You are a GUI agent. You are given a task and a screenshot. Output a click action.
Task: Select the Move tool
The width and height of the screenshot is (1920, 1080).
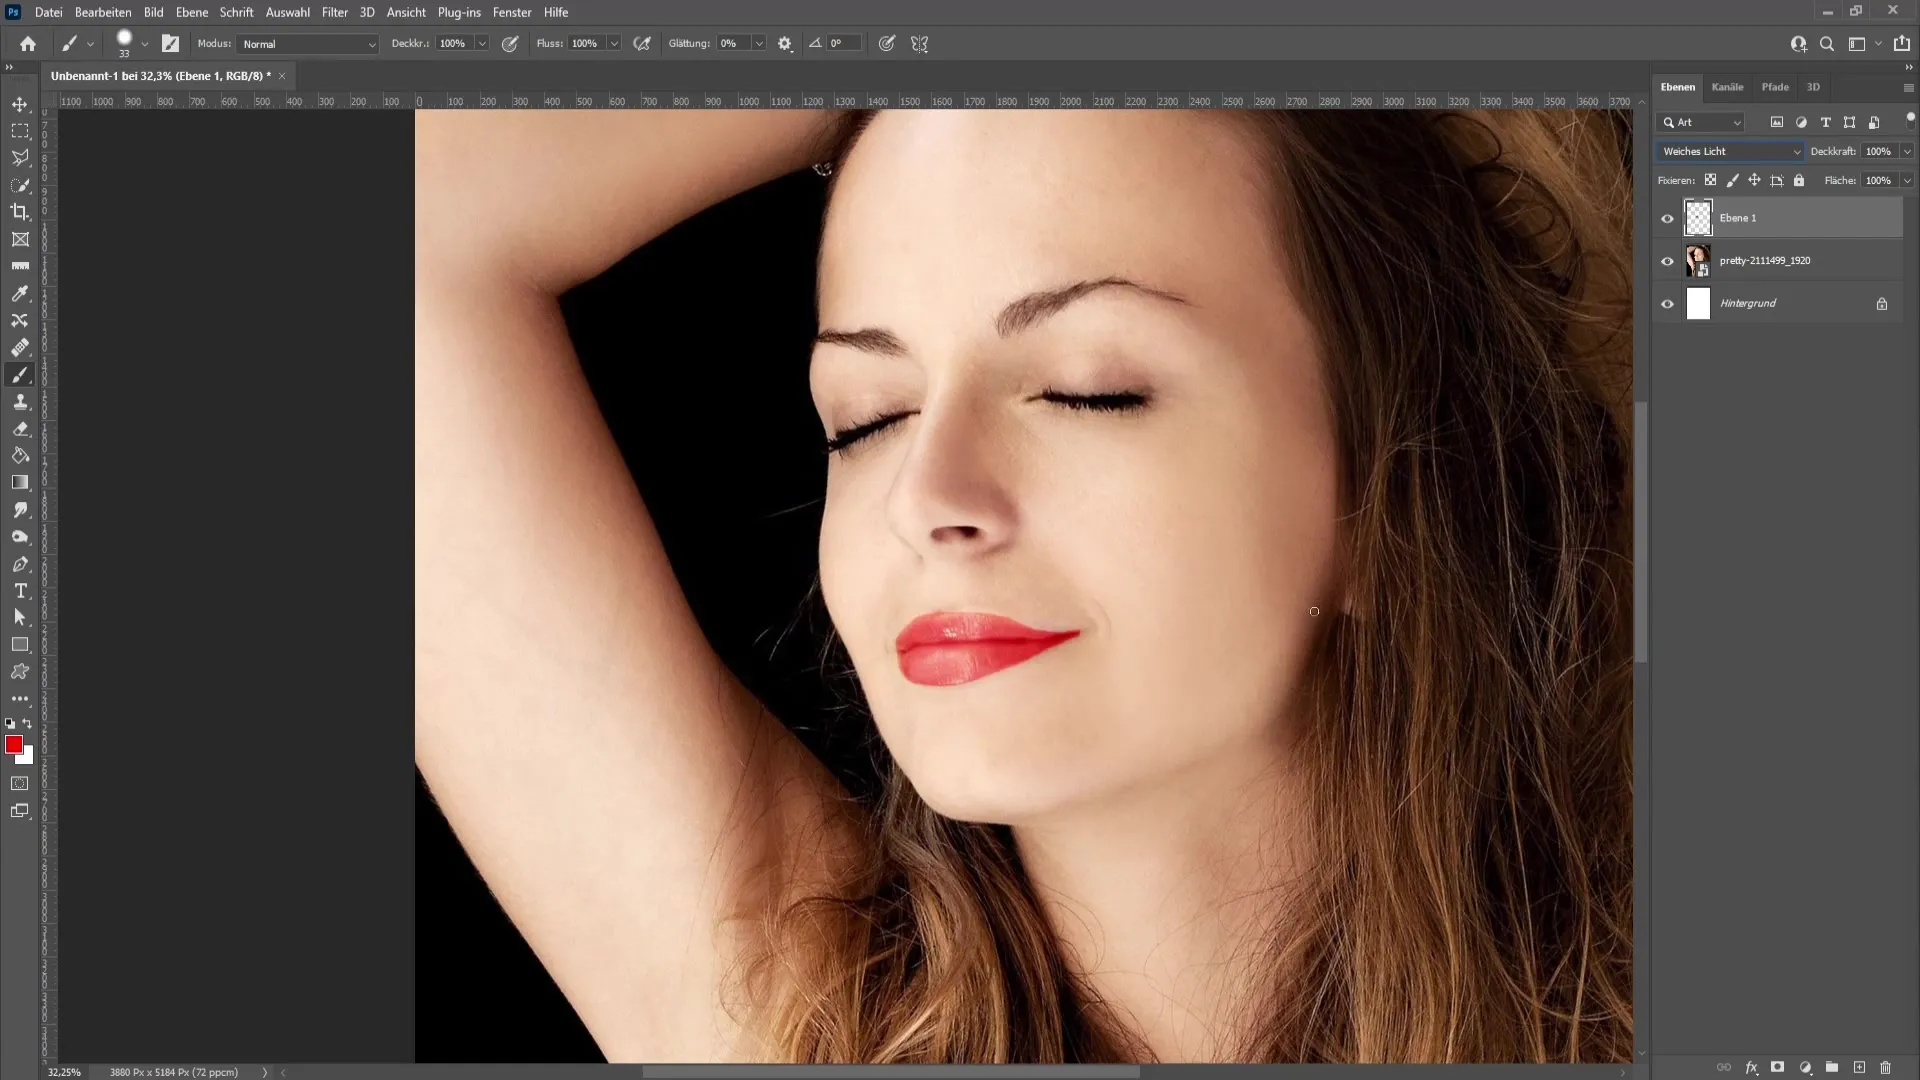coord(20,104)
